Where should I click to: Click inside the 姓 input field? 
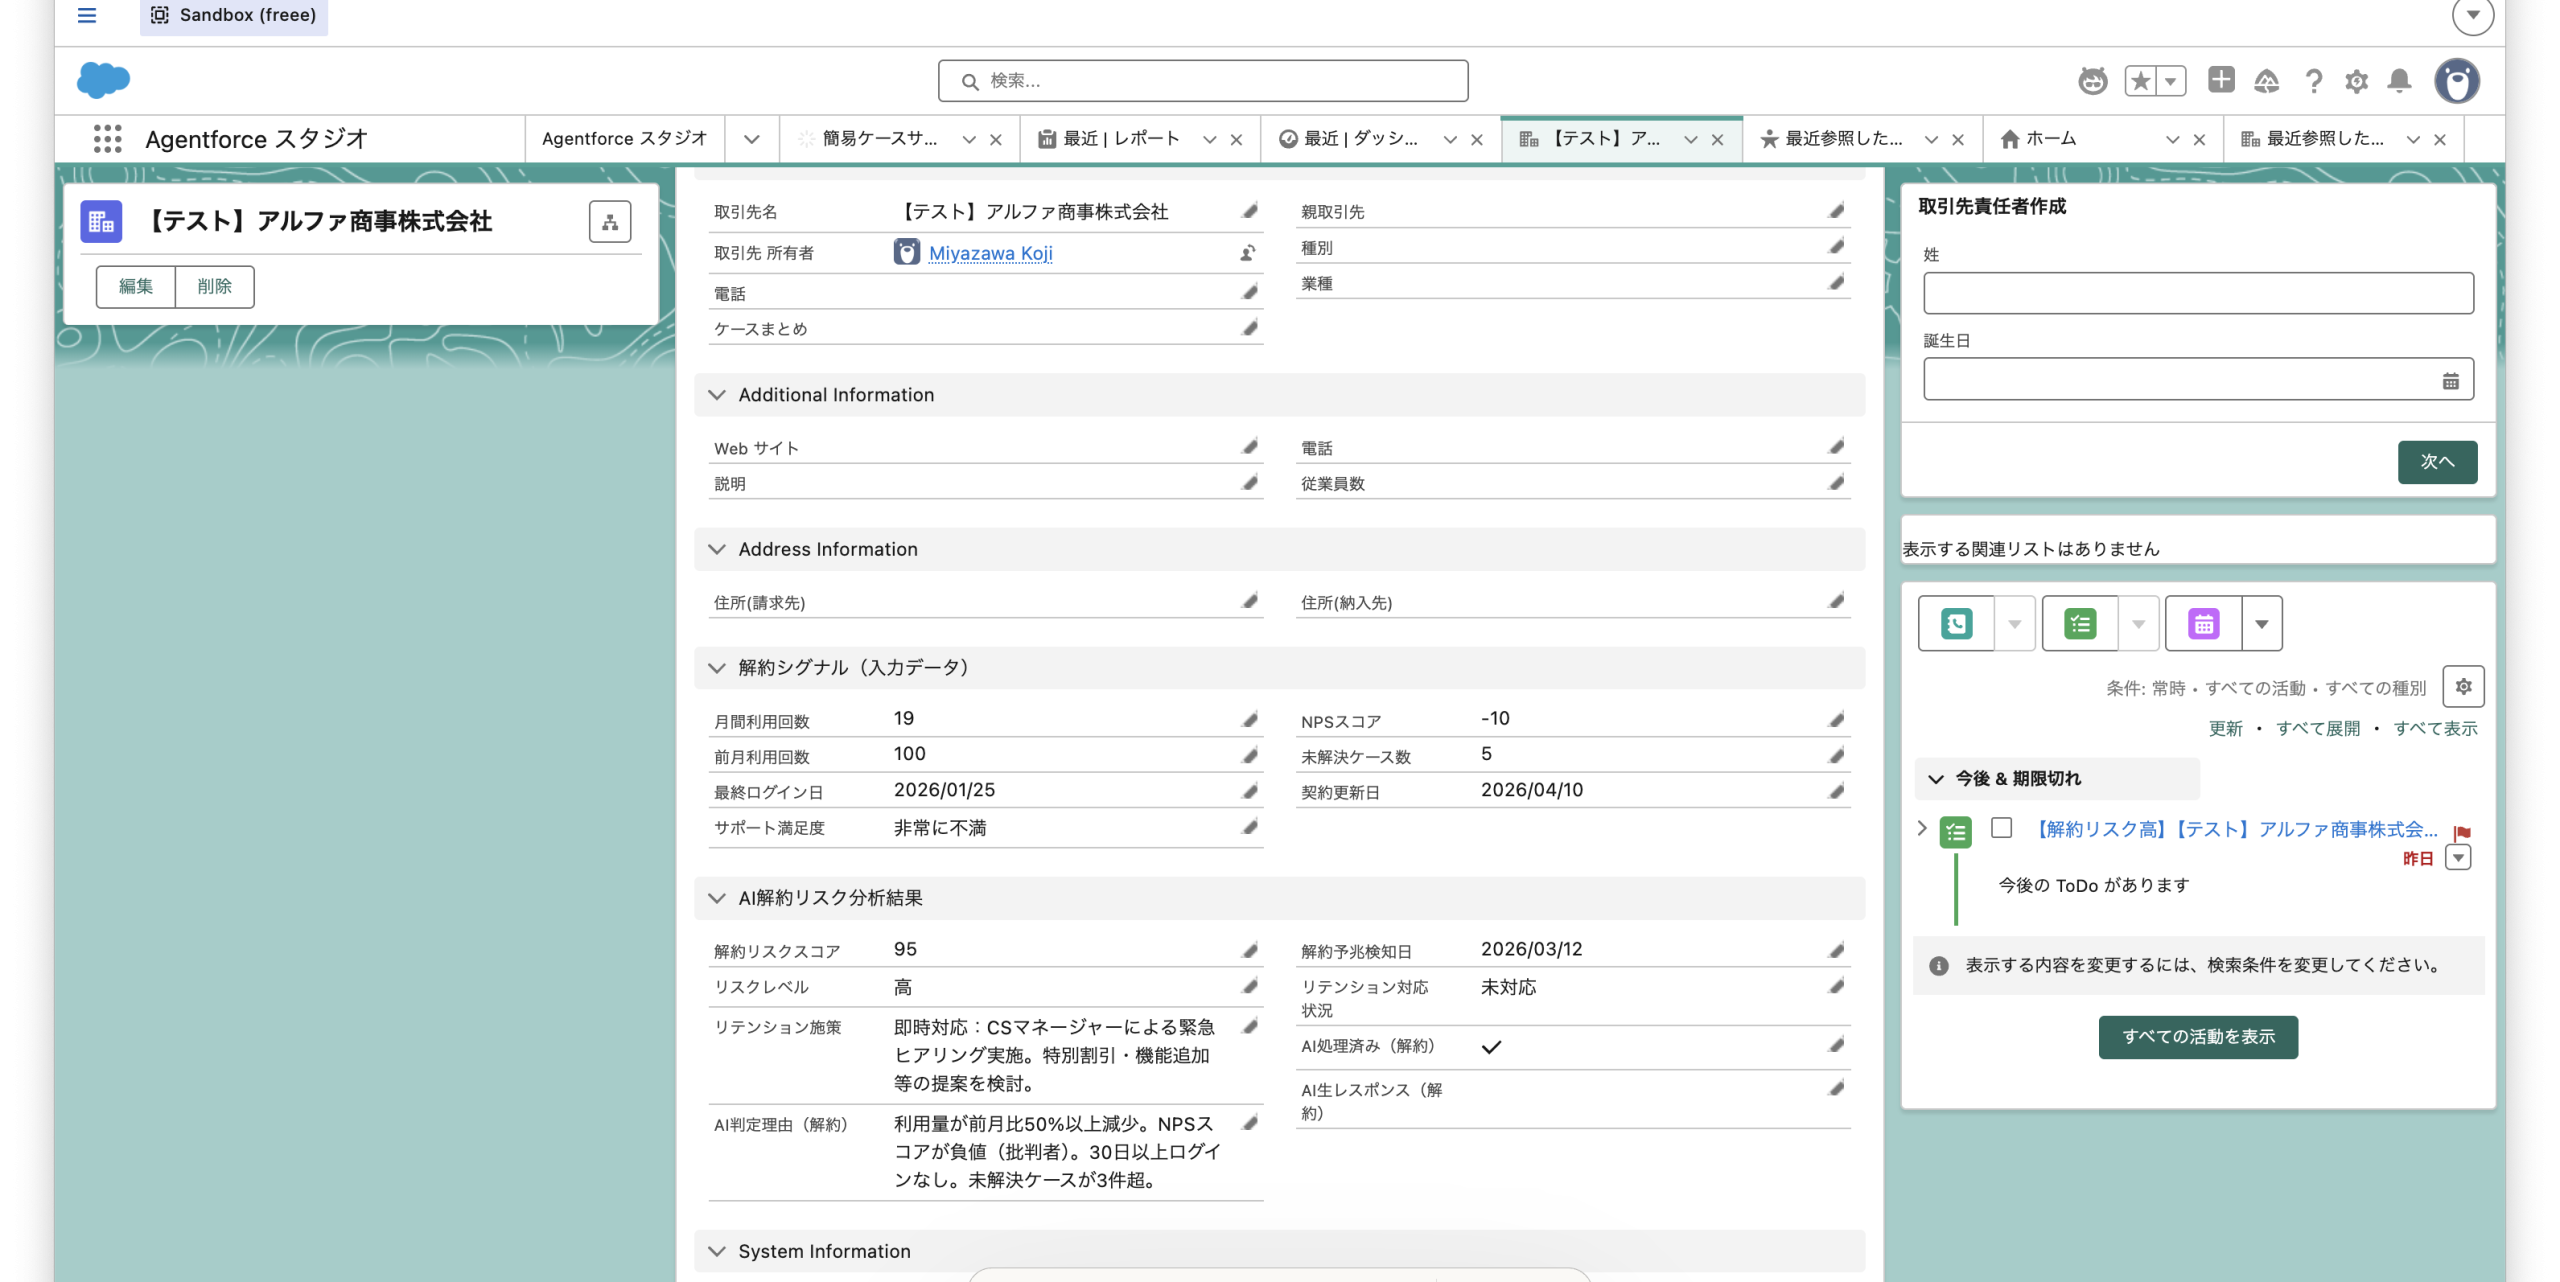2196,293
